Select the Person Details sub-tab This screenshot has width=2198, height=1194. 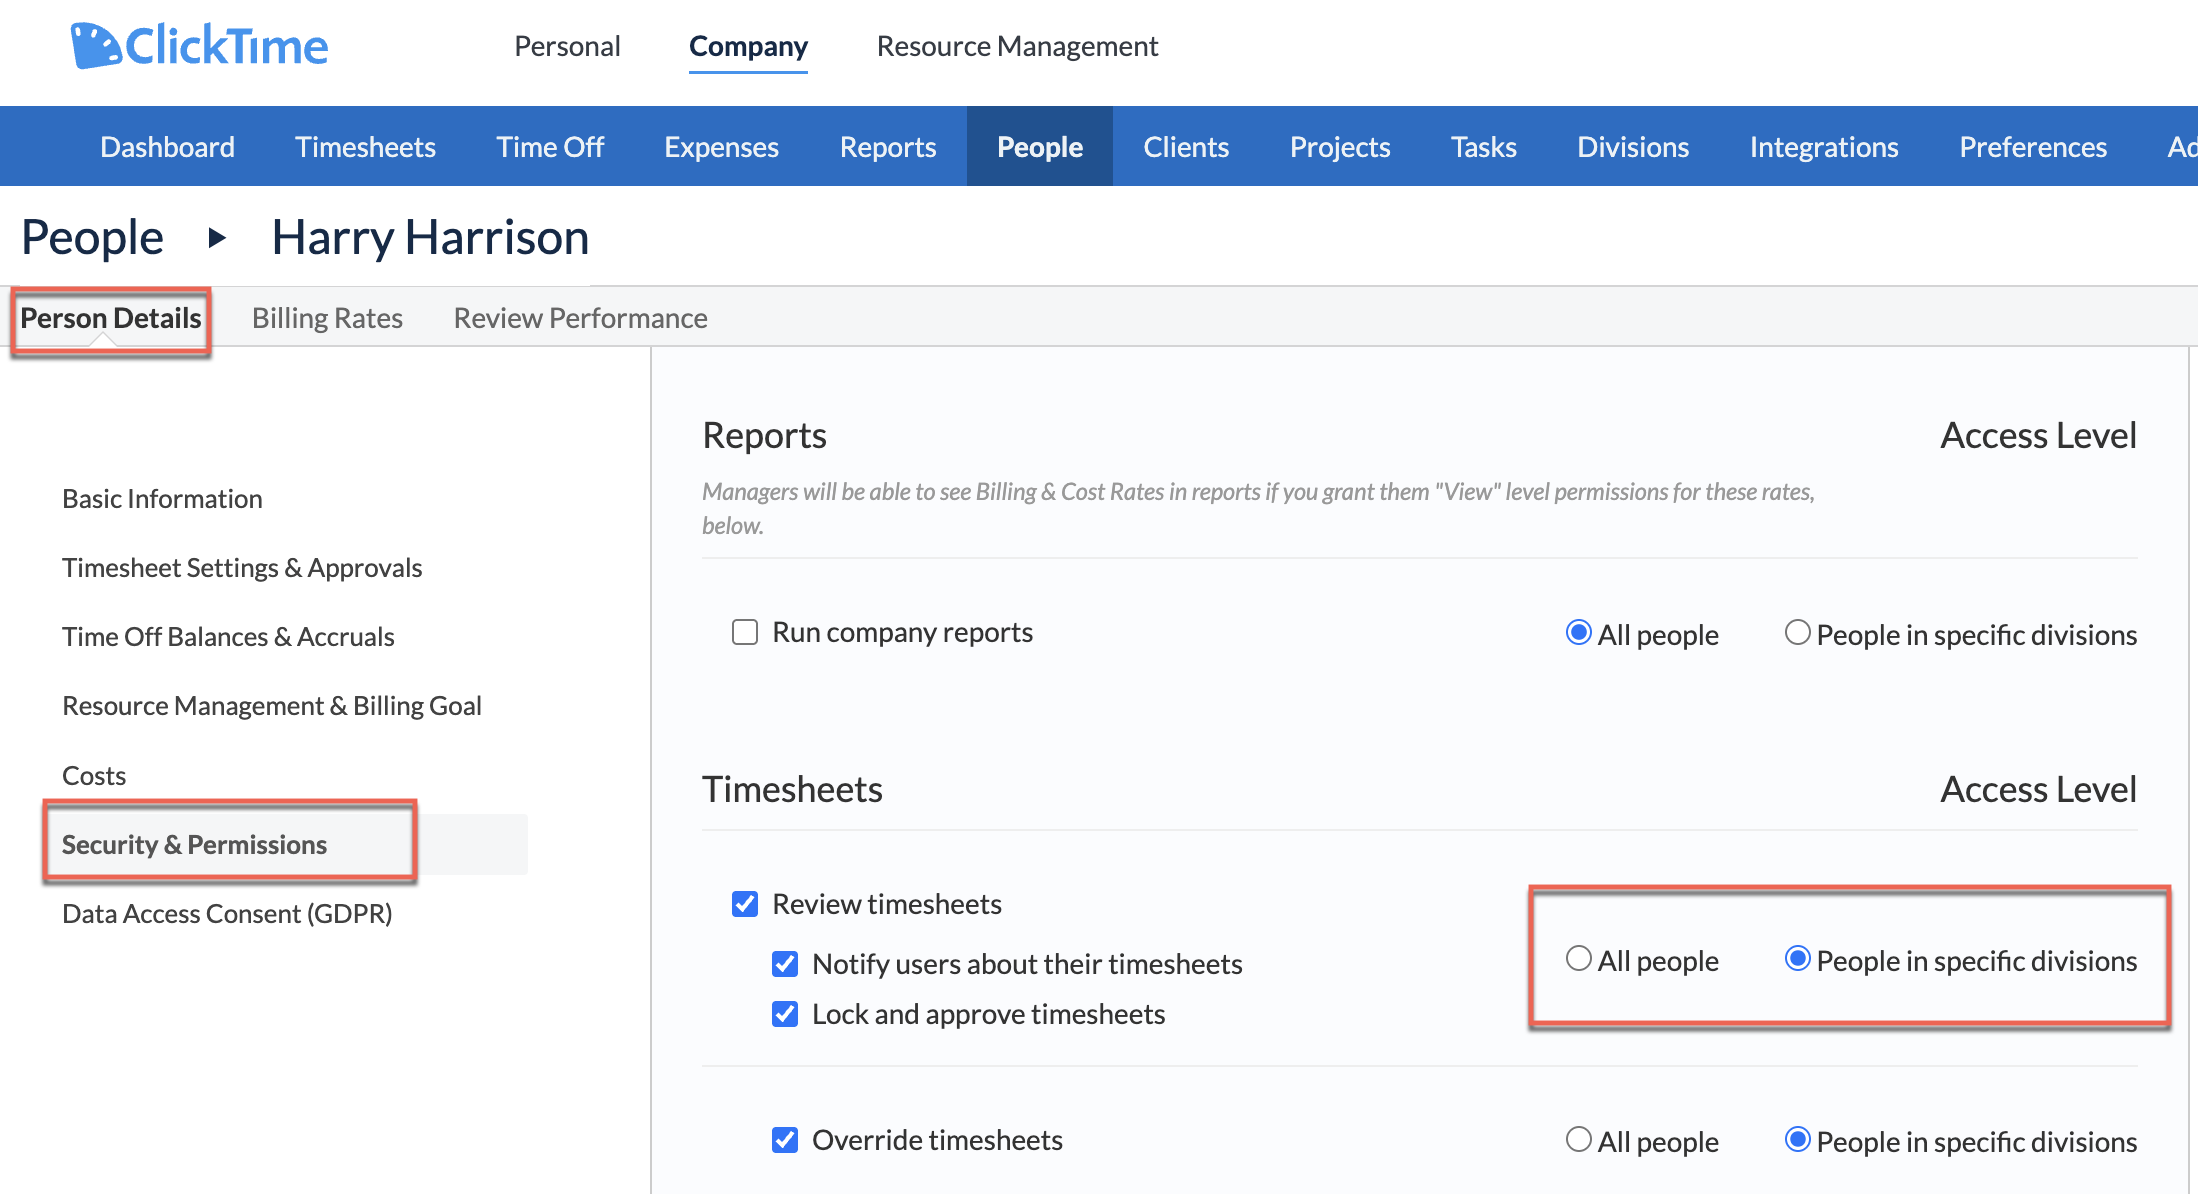pos(110,318)
